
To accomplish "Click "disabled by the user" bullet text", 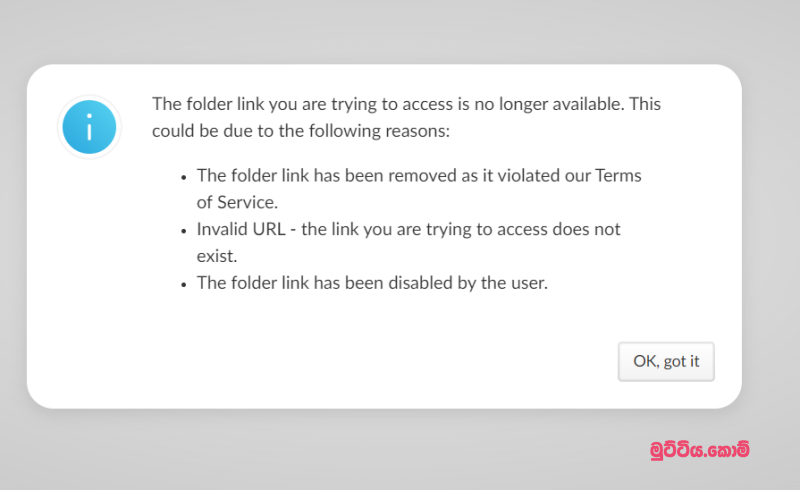I will point(372,282).
